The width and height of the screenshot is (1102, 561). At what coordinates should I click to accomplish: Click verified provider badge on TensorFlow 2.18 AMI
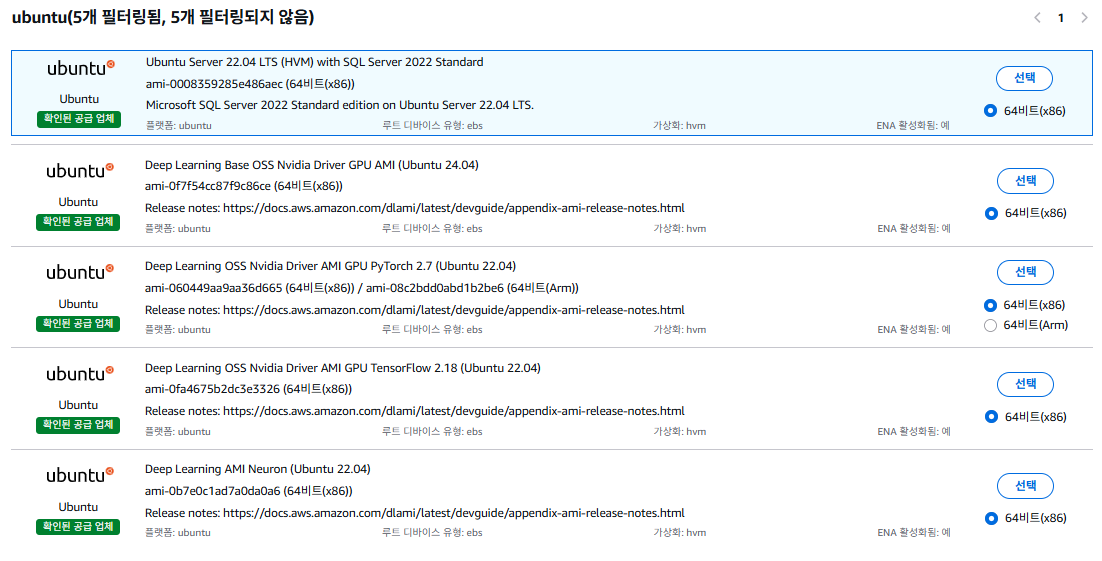pyautogui.click(x=78, y=425)
